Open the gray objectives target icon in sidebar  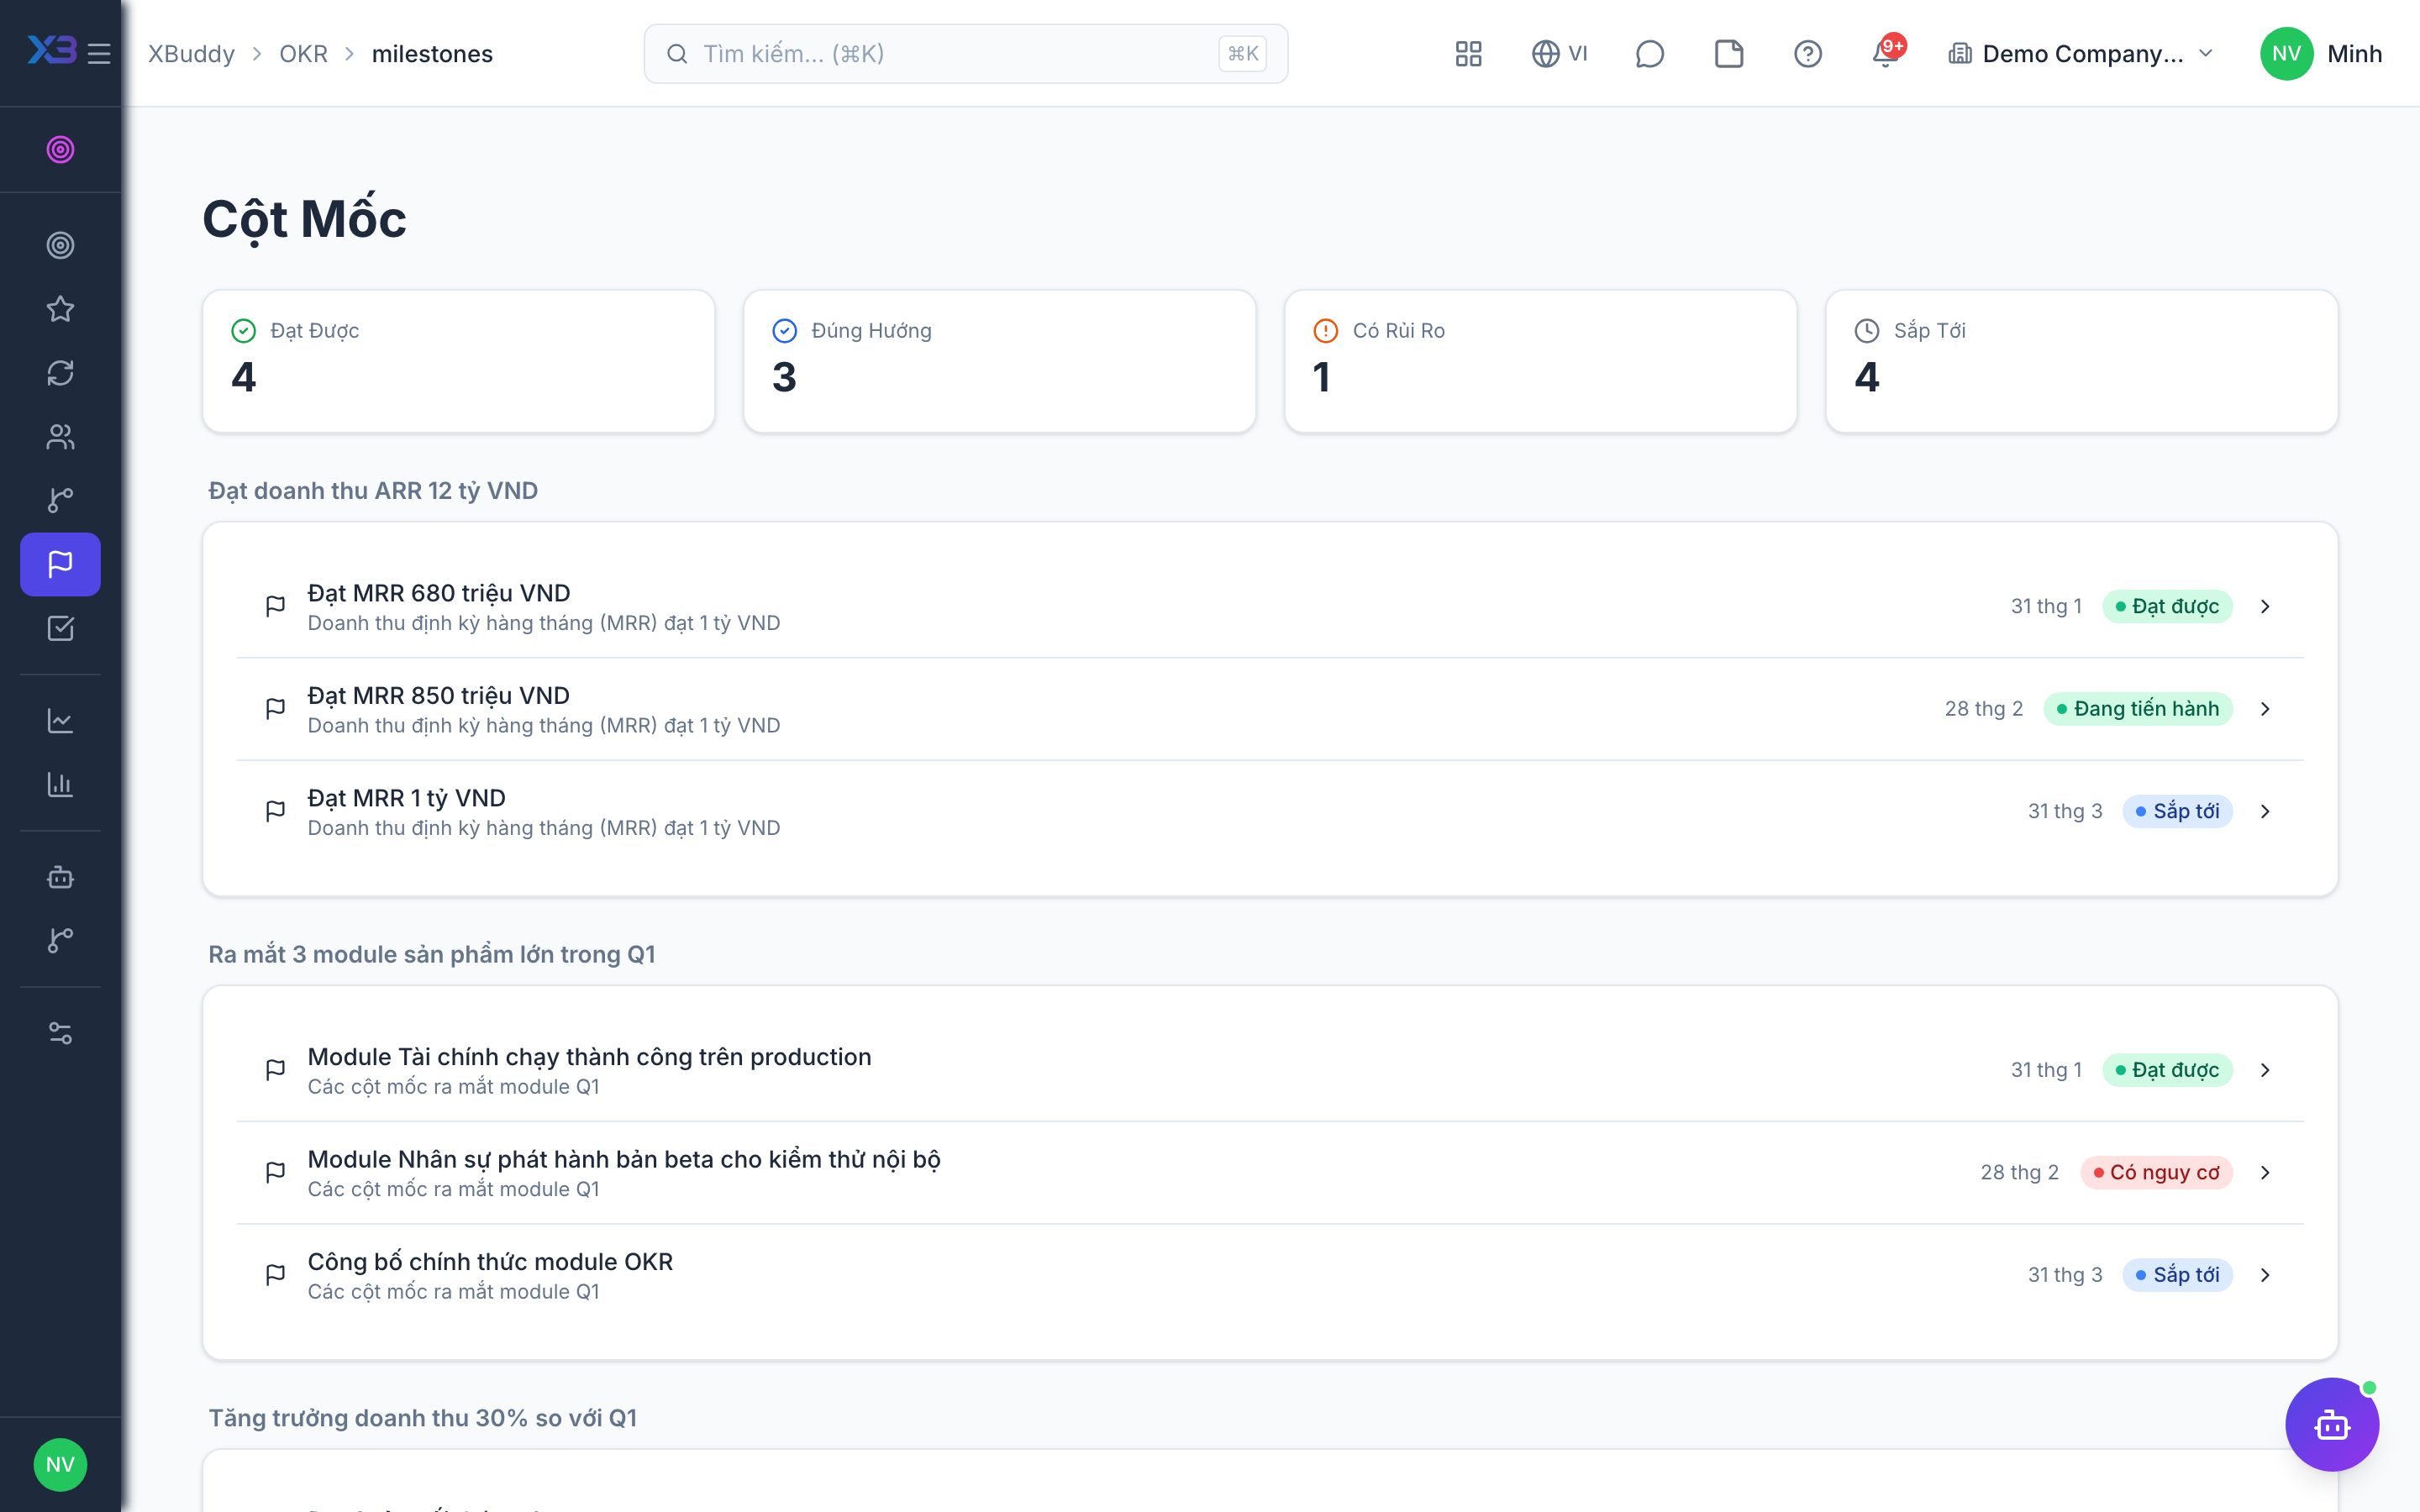60,245
